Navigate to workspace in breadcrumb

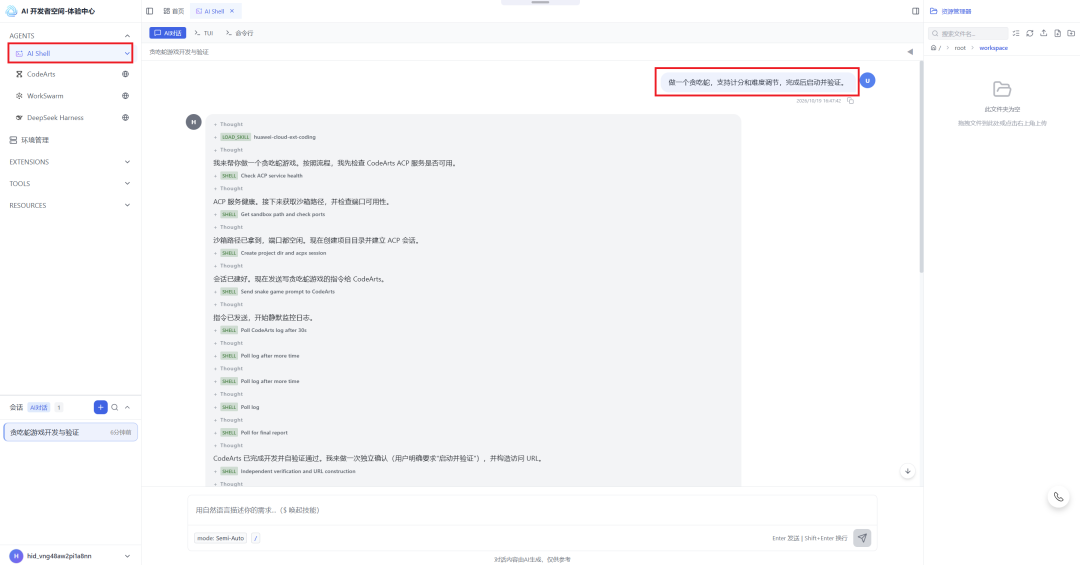click(x=993, y=48)
